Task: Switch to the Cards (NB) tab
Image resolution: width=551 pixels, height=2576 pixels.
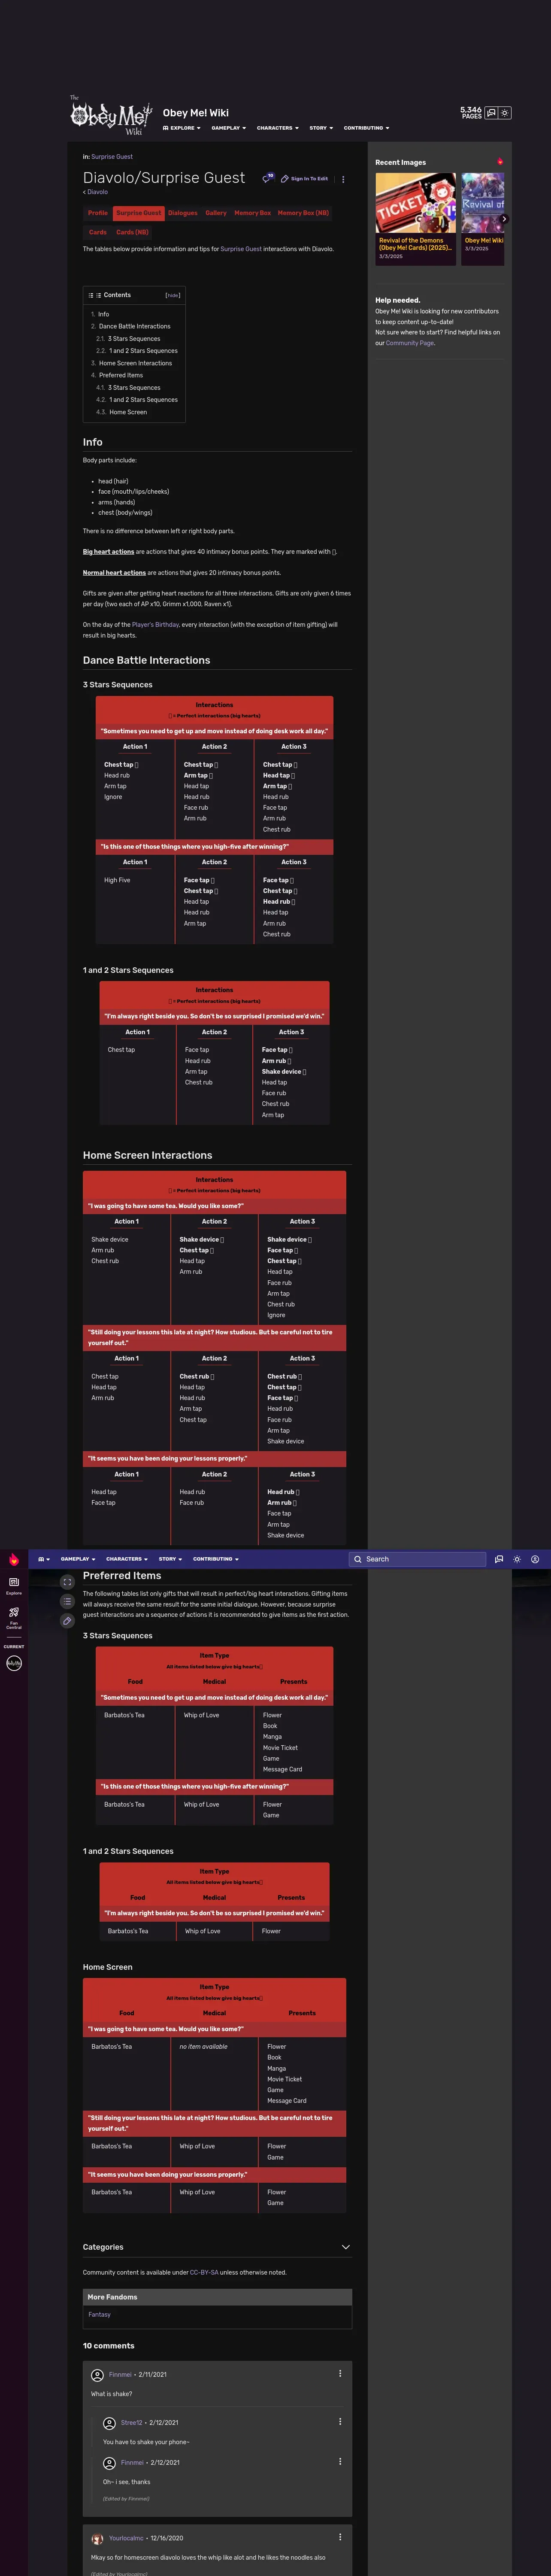Action: [x=132, y=232]
